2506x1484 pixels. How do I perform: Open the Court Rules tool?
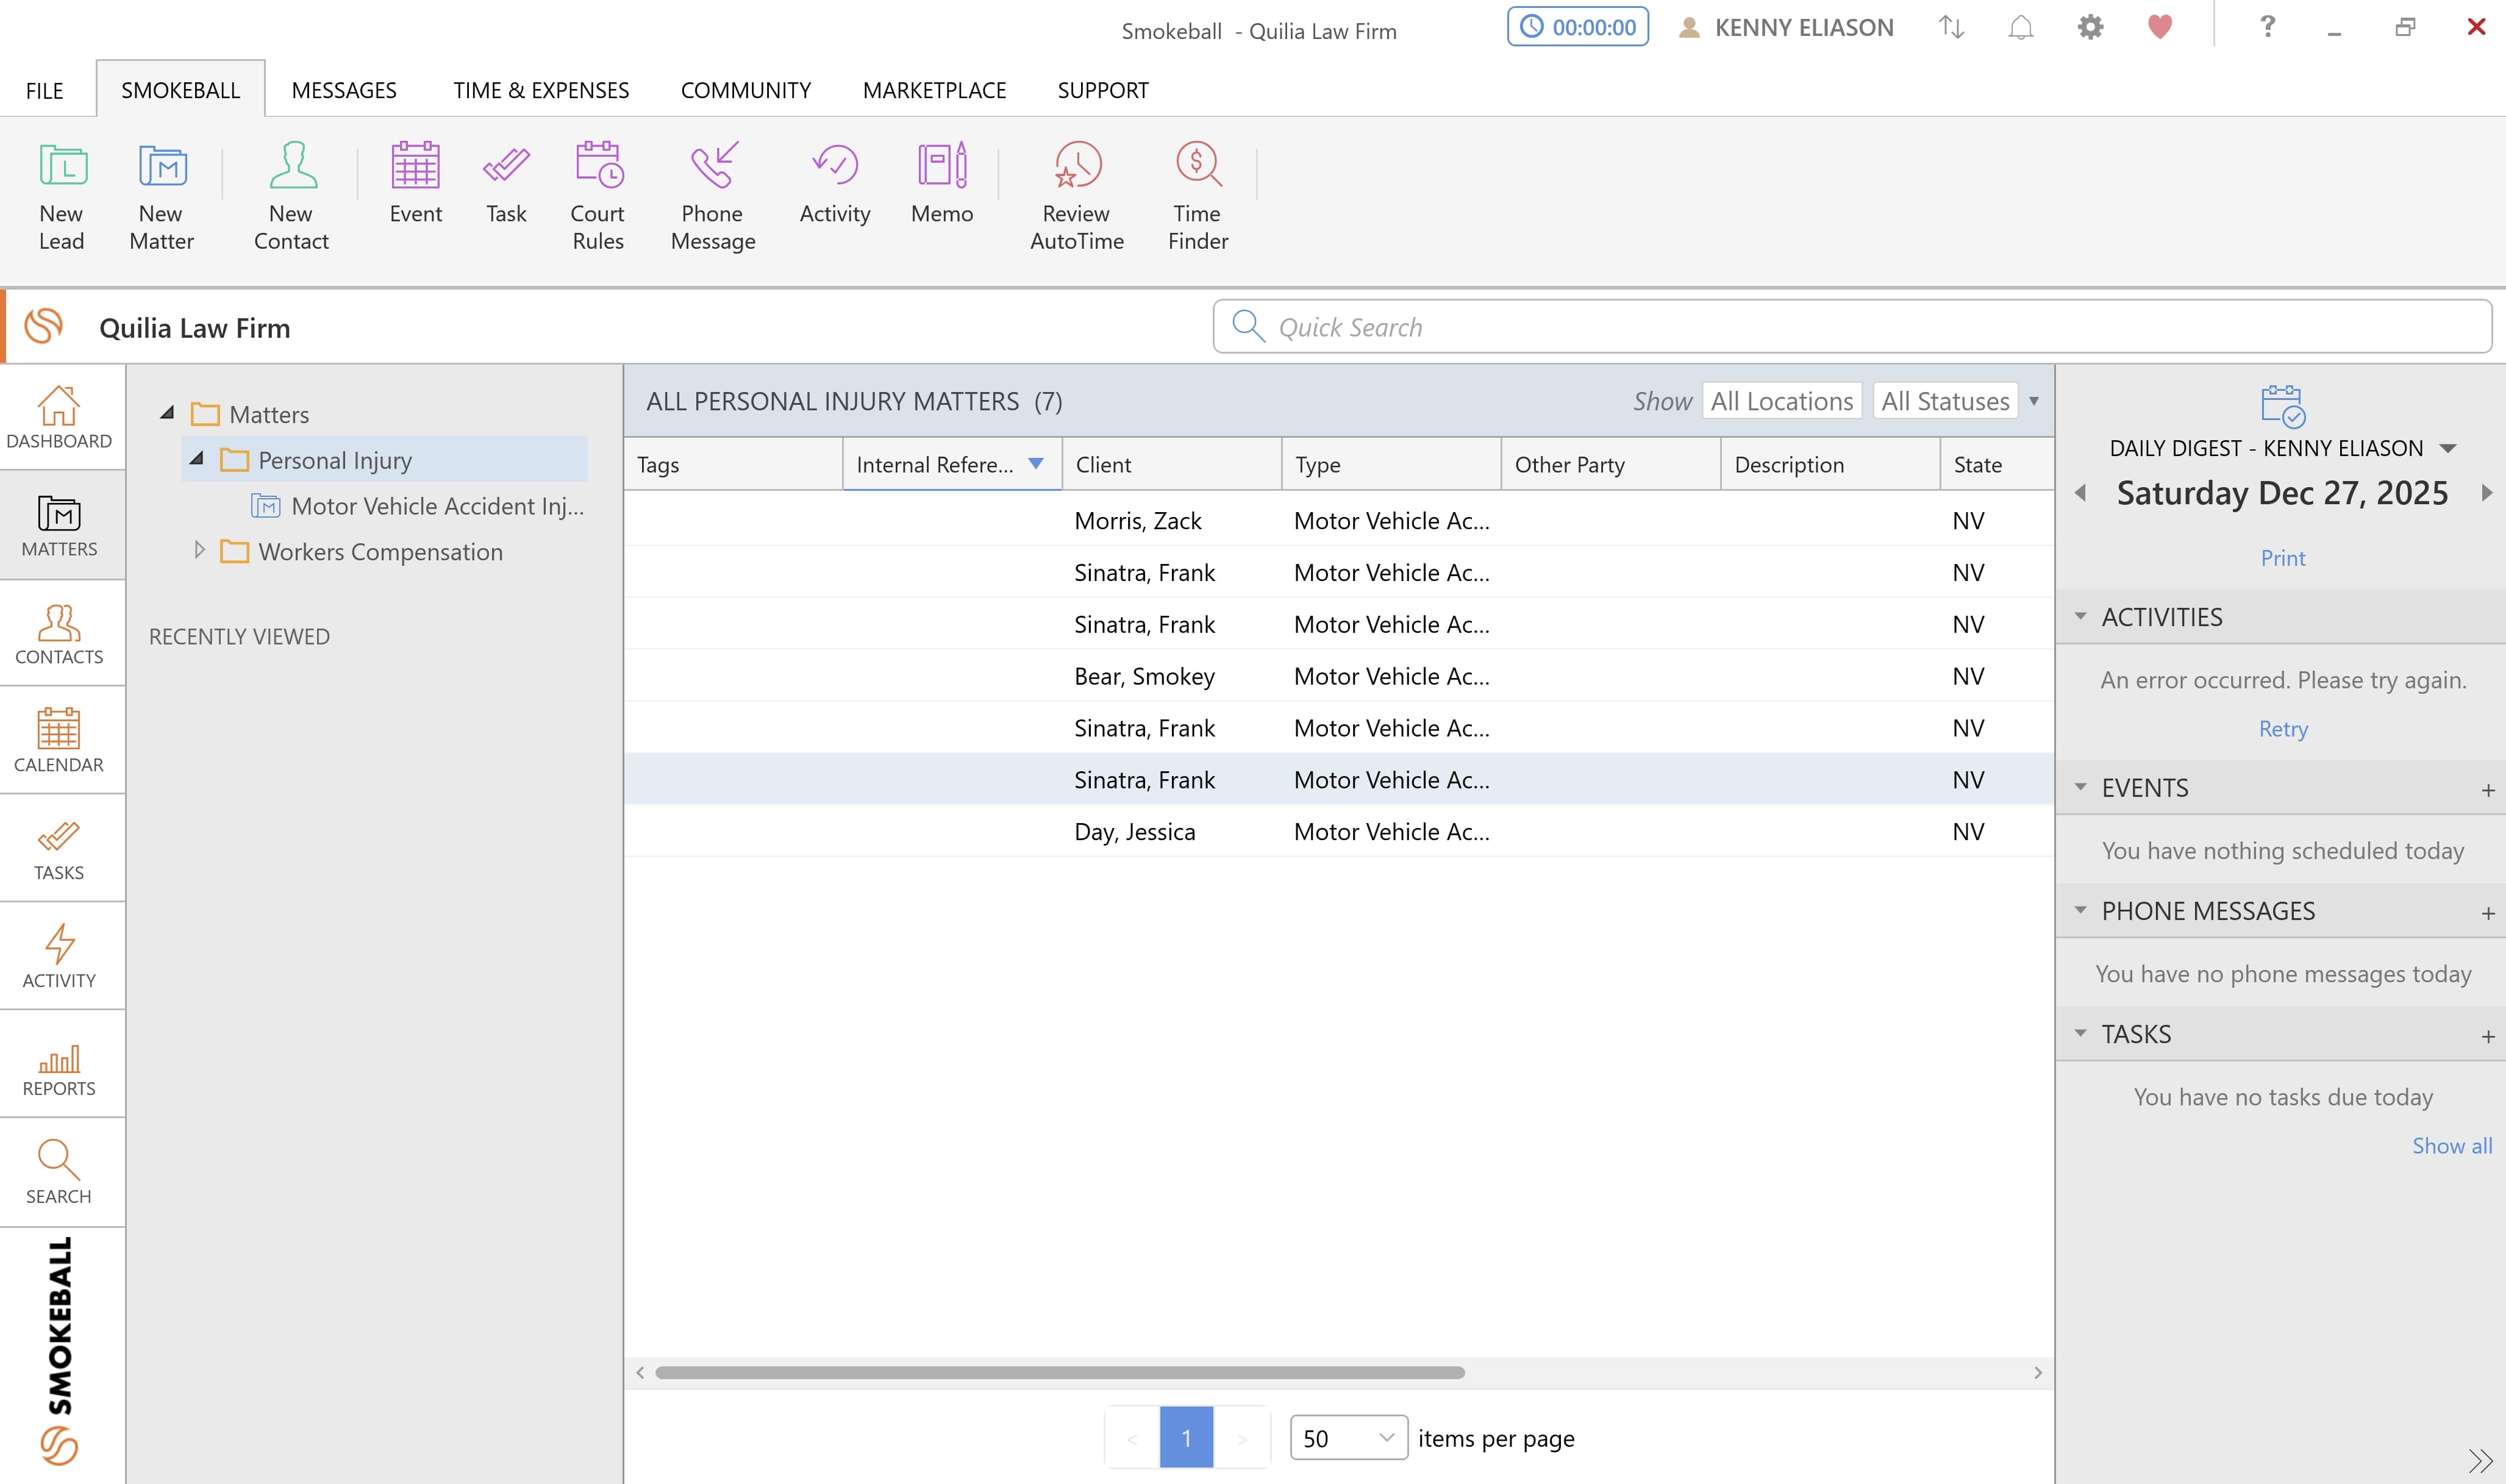click(x=597, y=195)
